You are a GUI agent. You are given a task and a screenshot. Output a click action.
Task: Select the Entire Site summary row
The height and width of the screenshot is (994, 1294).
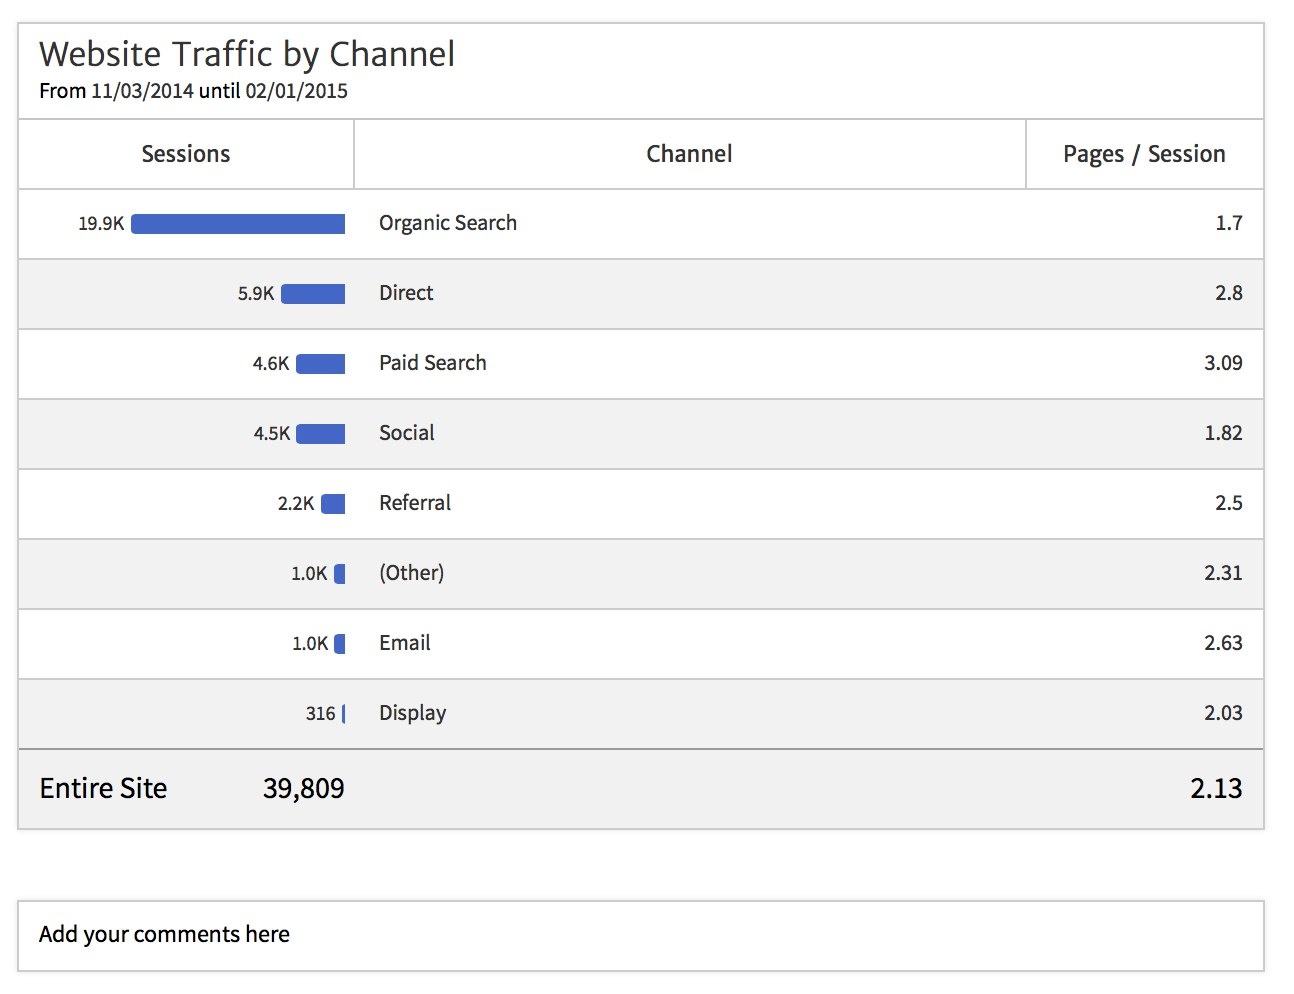(102, 788)
